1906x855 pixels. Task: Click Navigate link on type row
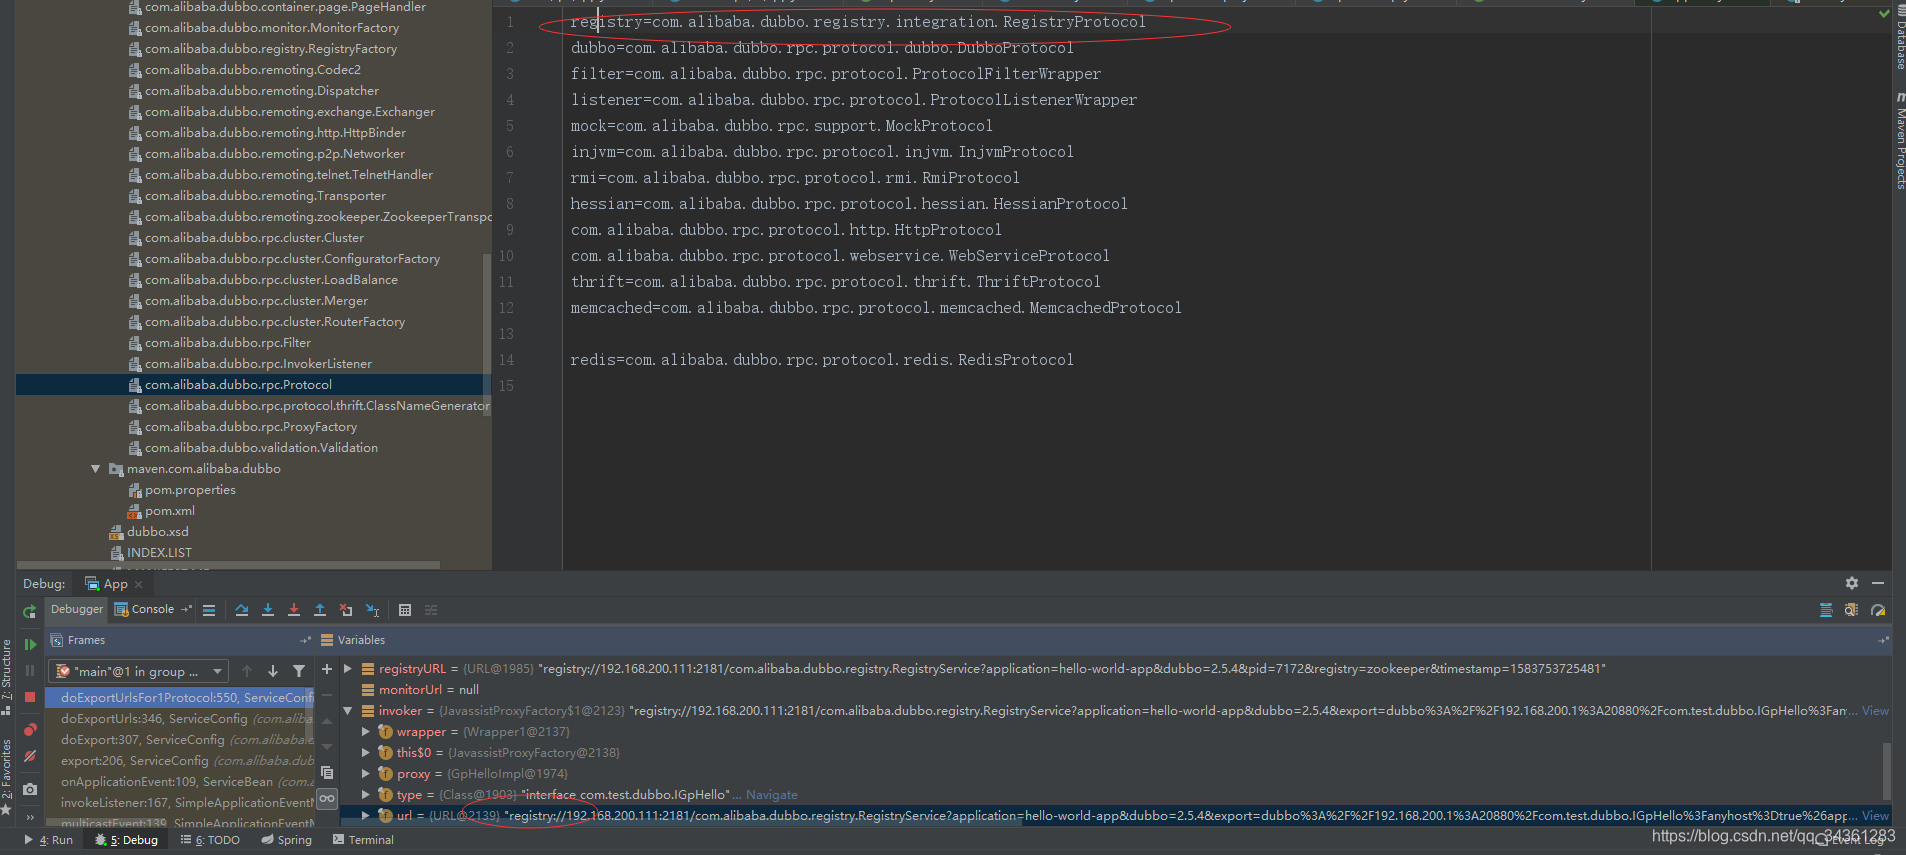[771, 795]
